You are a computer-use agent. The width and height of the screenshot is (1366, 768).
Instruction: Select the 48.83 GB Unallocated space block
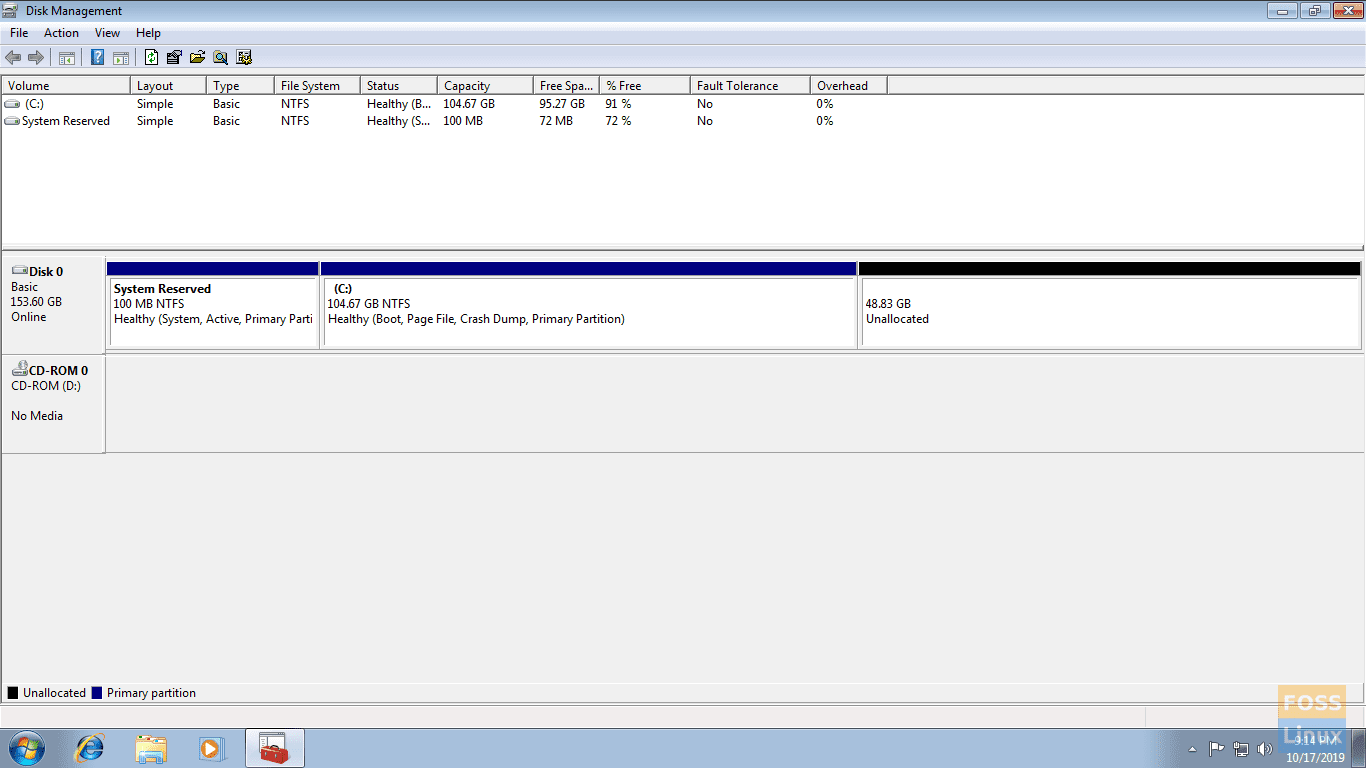(x=1109, y=312)
